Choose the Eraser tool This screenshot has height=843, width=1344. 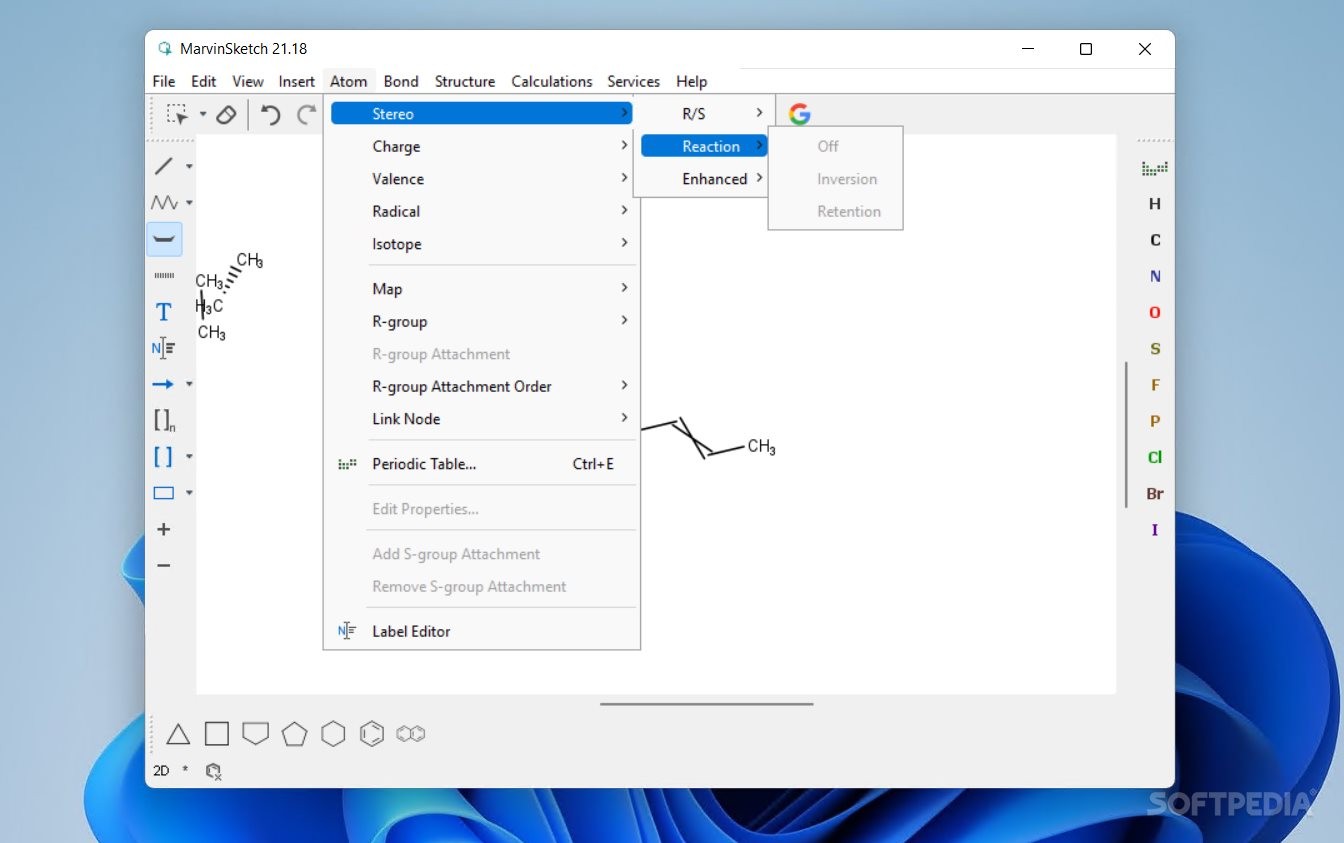226,114
